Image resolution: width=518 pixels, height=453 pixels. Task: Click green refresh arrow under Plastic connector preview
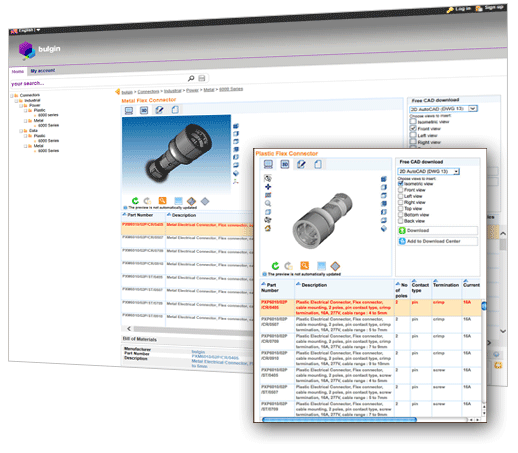point(275,266)
